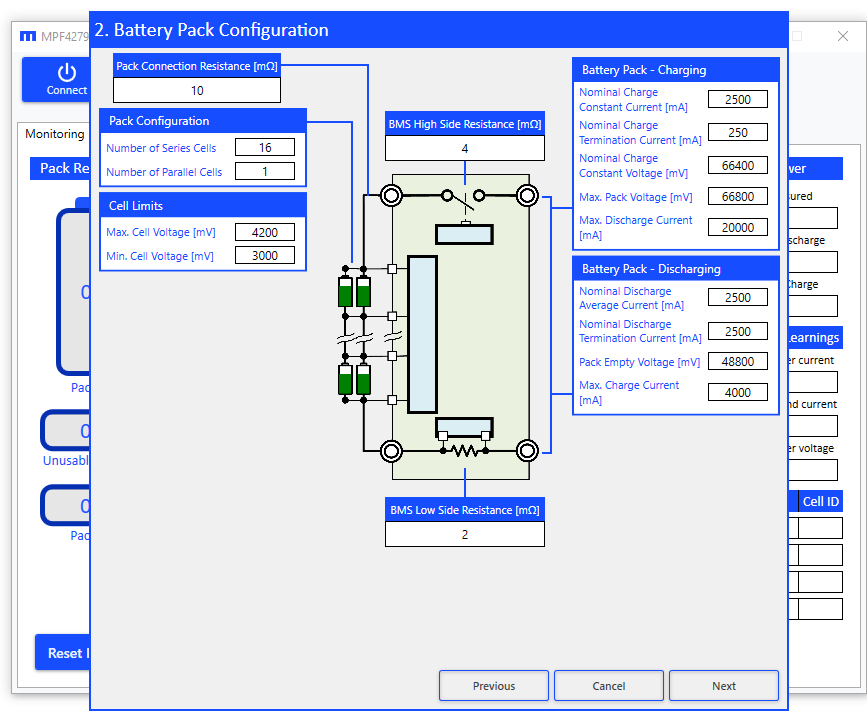Click the top-right terminal circle in diagram
This screenshot has width=867, height=713.
[x=527, y=194]
